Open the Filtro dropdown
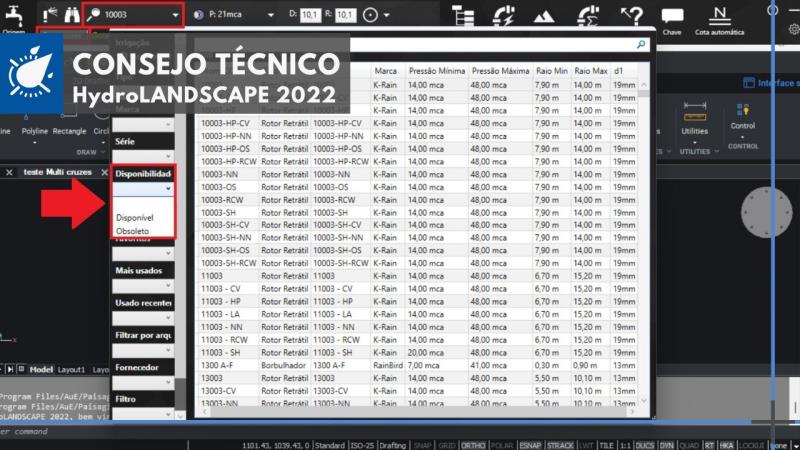Viewport: 800px width, 450px height. (143, 414)
